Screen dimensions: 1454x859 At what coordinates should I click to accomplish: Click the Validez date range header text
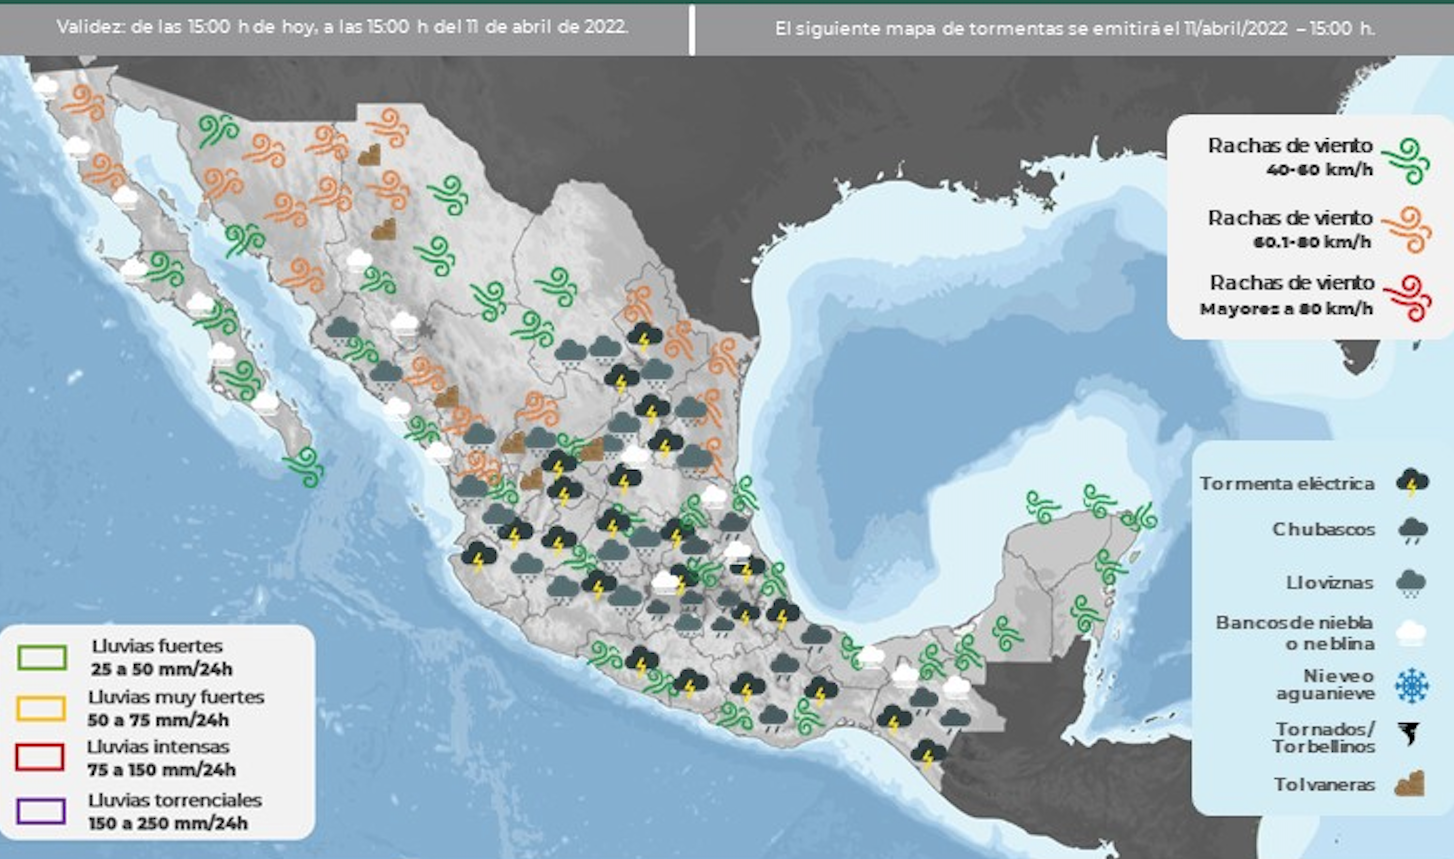click(342, 27)
